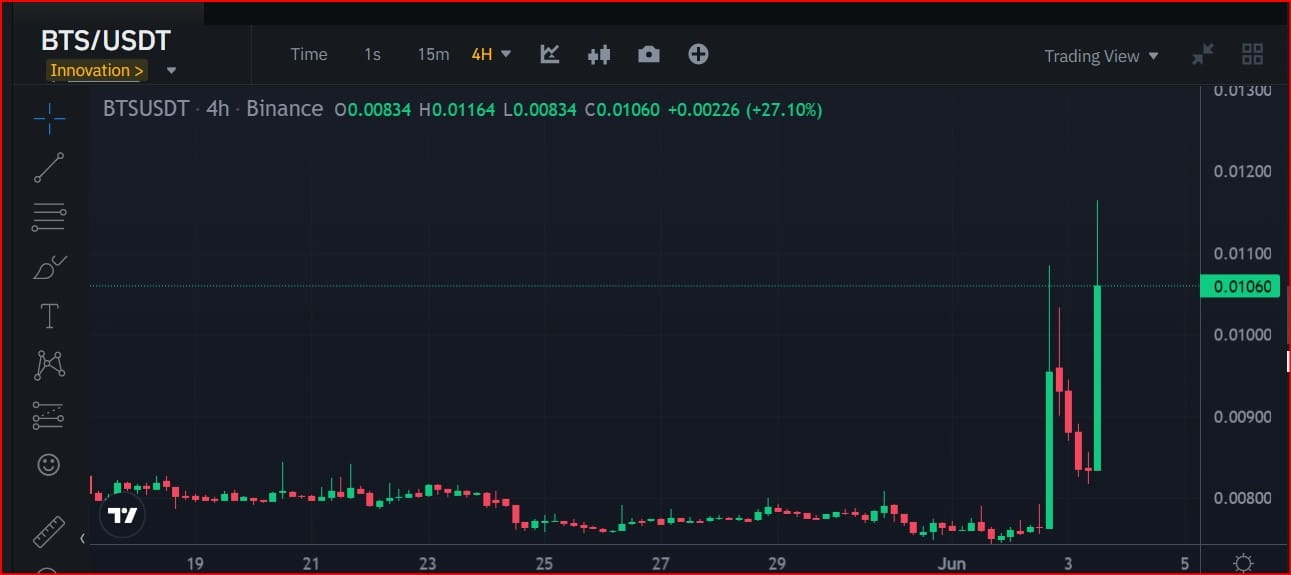Click the 0.00800 price axis label
Image resolution: width=1291 pixels, height=575 pixels.
1242,498
